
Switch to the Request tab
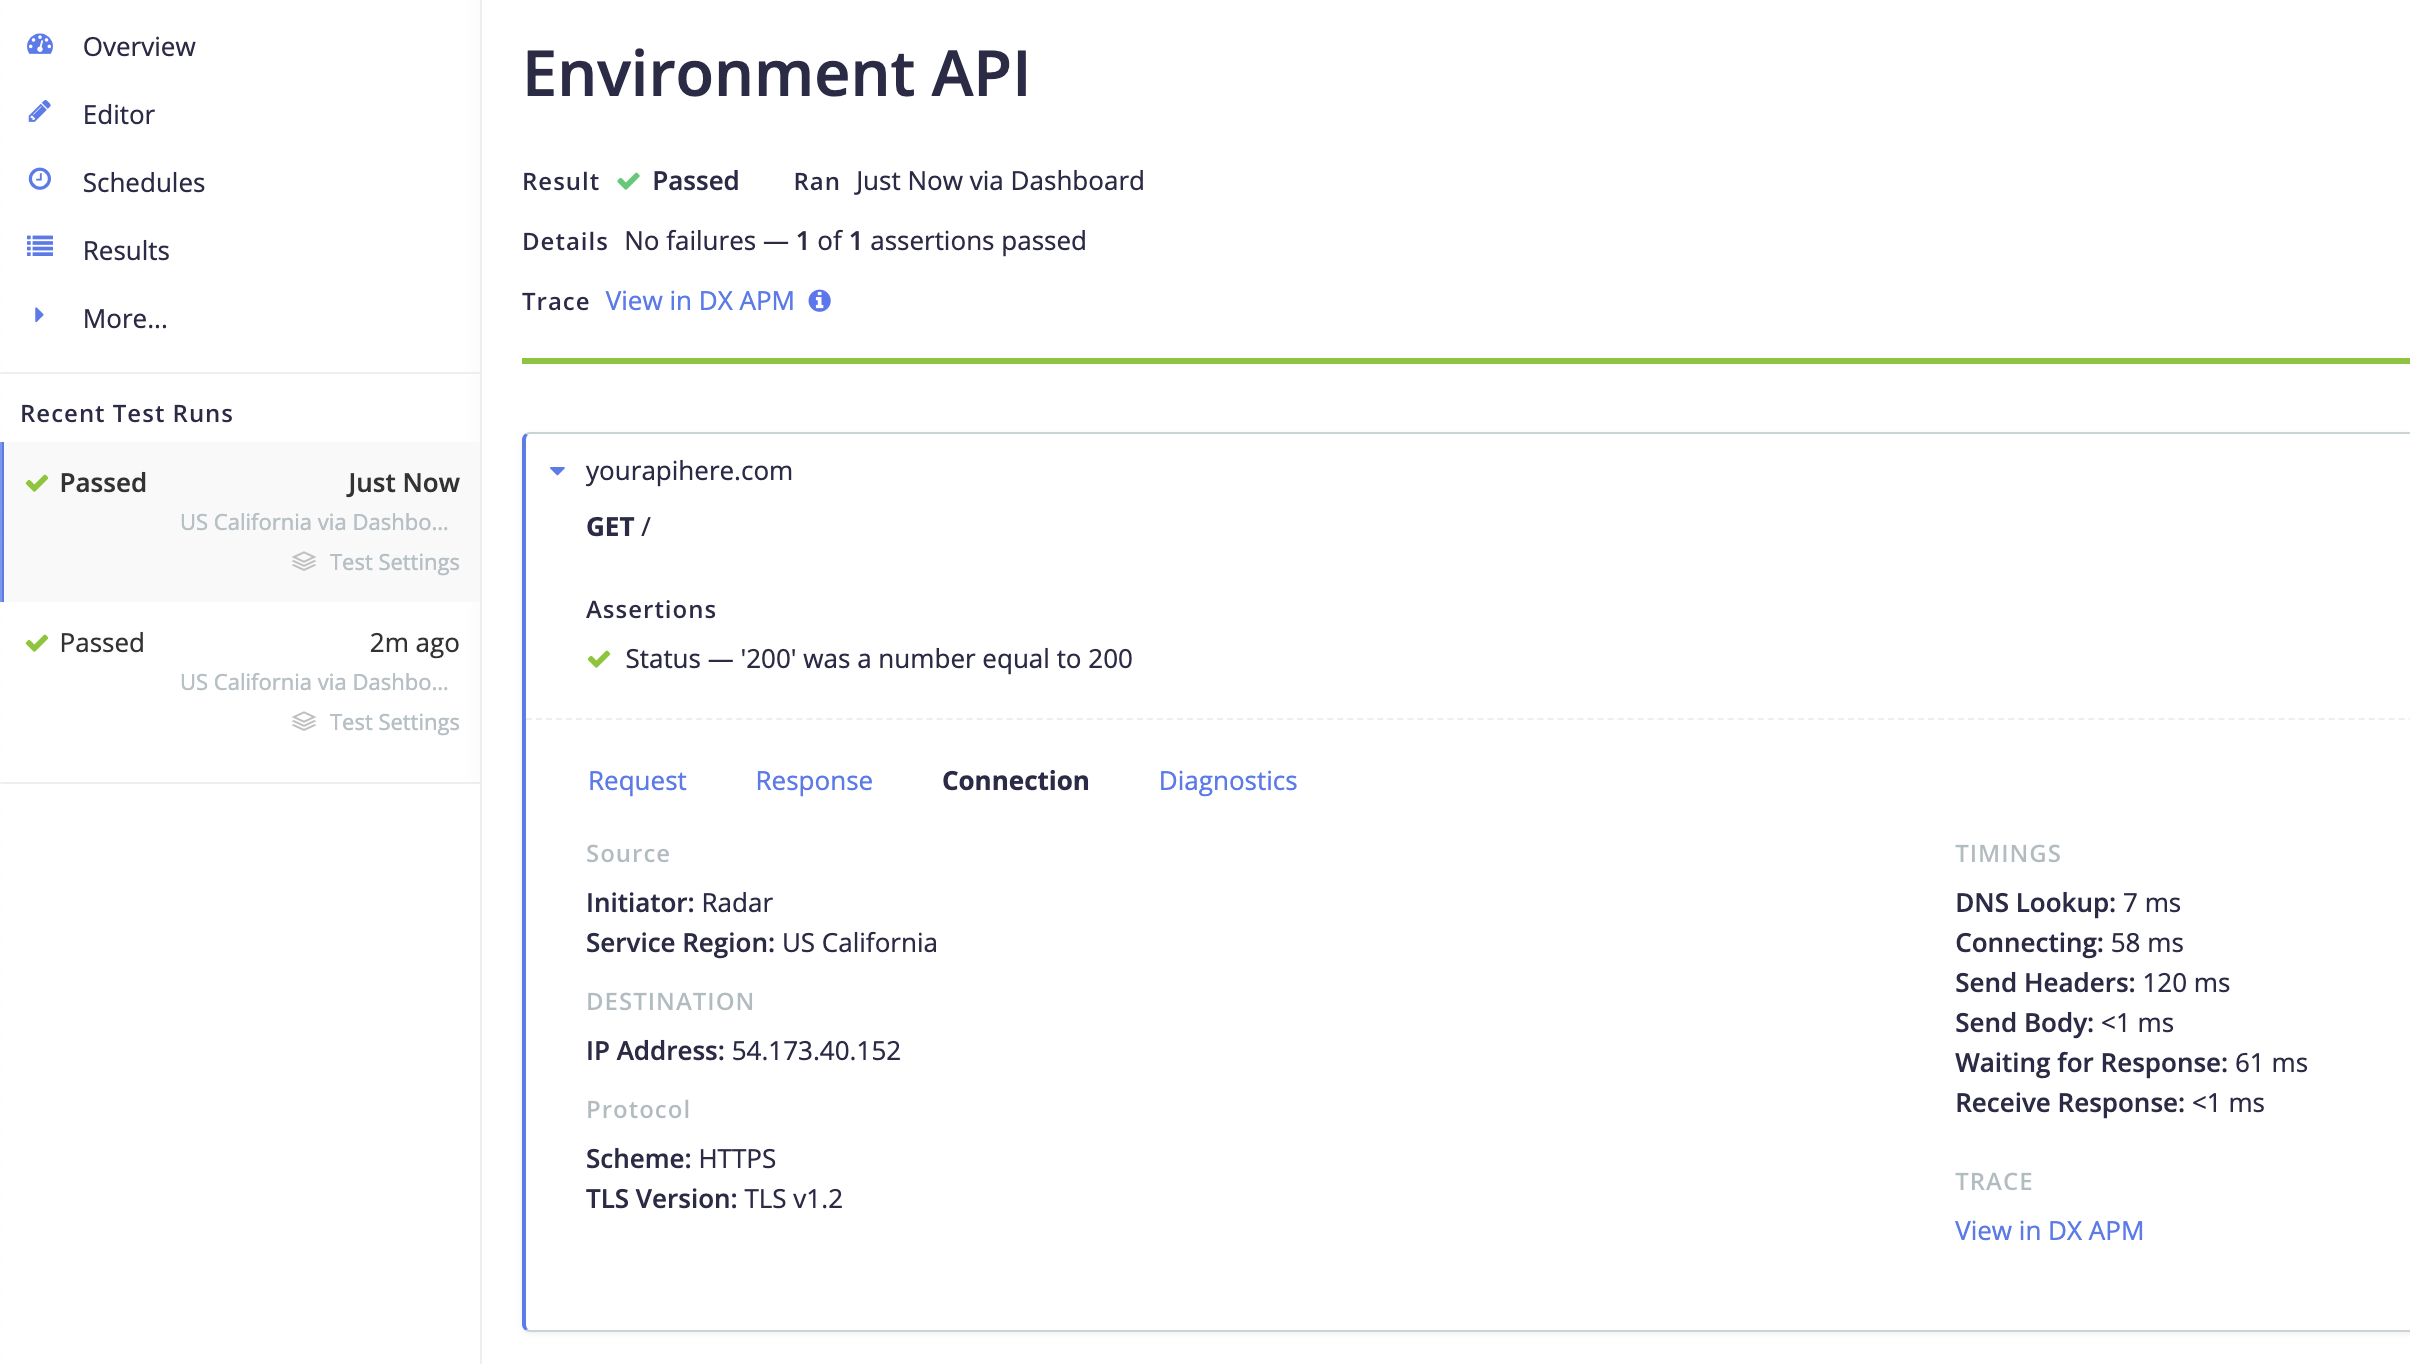[637, 781]
